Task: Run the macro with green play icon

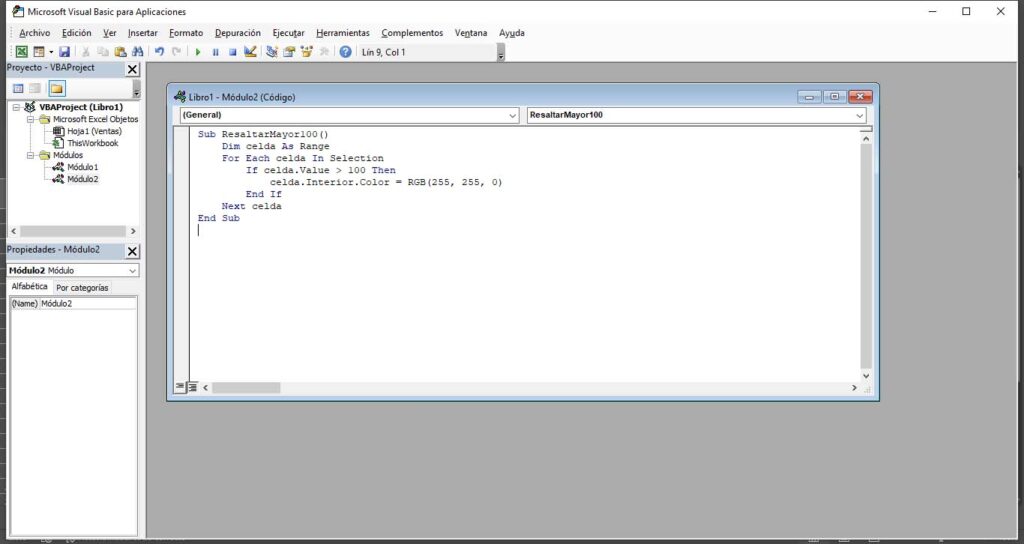Action: click(x=198, y=52)
